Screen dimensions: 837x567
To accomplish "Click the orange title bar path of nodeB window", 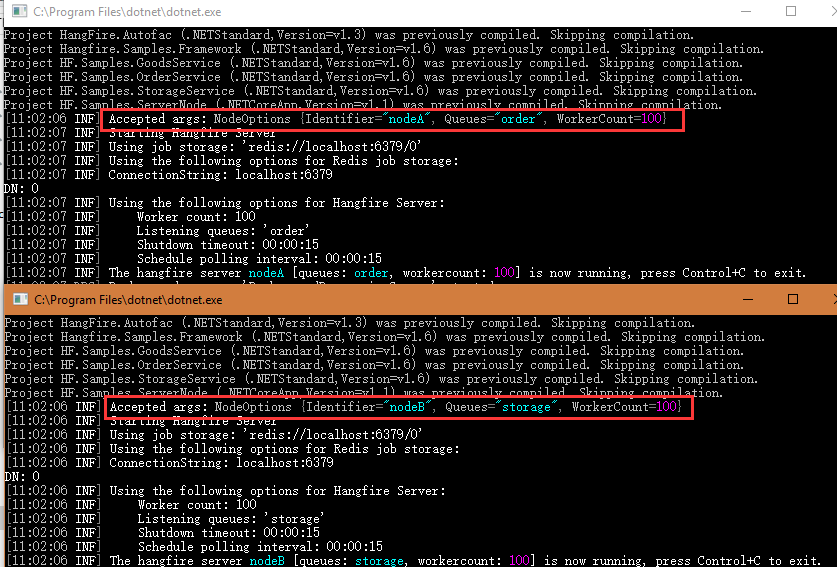I will [128, 300].
